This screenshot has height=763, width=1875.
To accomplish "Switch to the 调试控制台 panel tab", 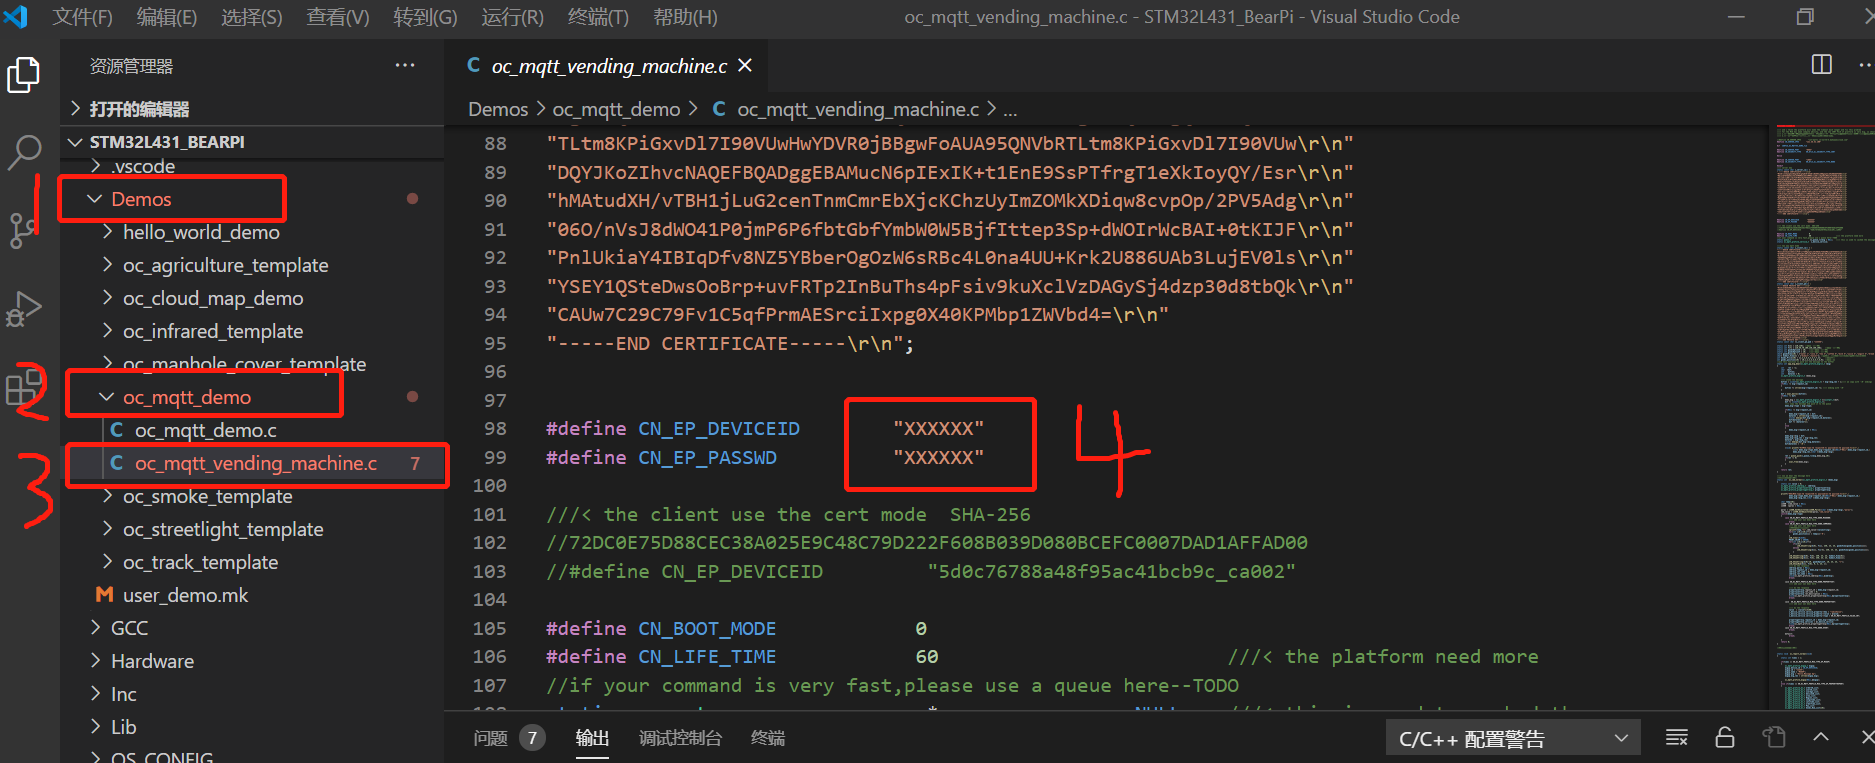I will [x=680, y=738].
